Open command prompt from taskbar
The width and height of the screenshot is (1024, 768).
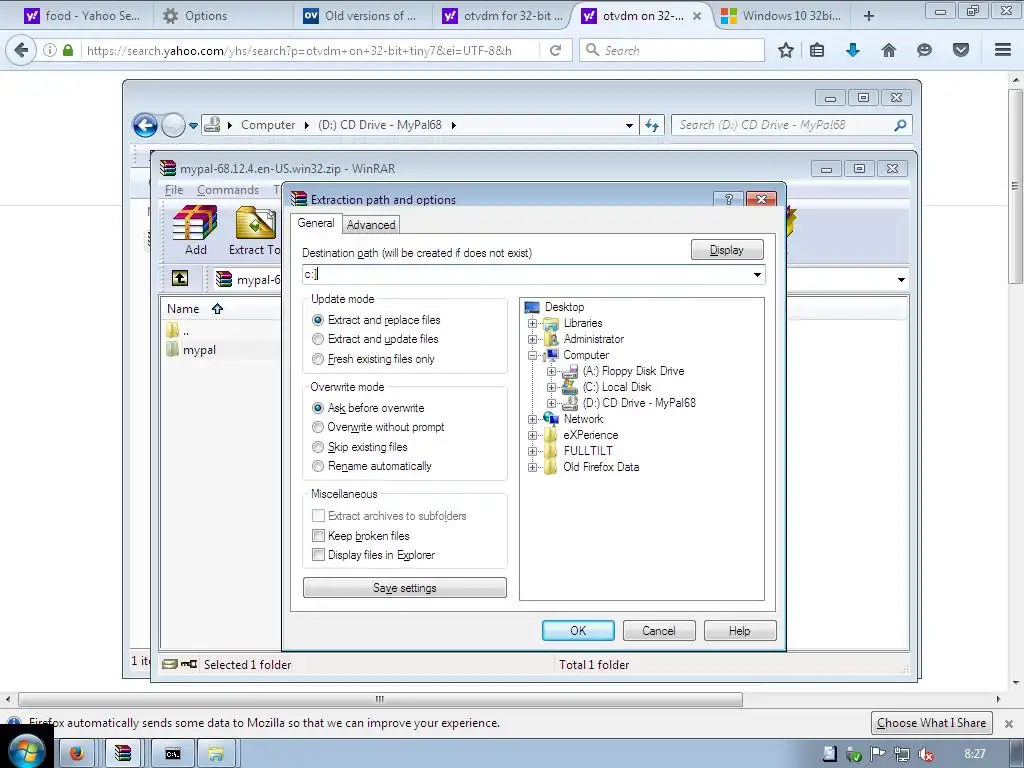coord(172,754)
